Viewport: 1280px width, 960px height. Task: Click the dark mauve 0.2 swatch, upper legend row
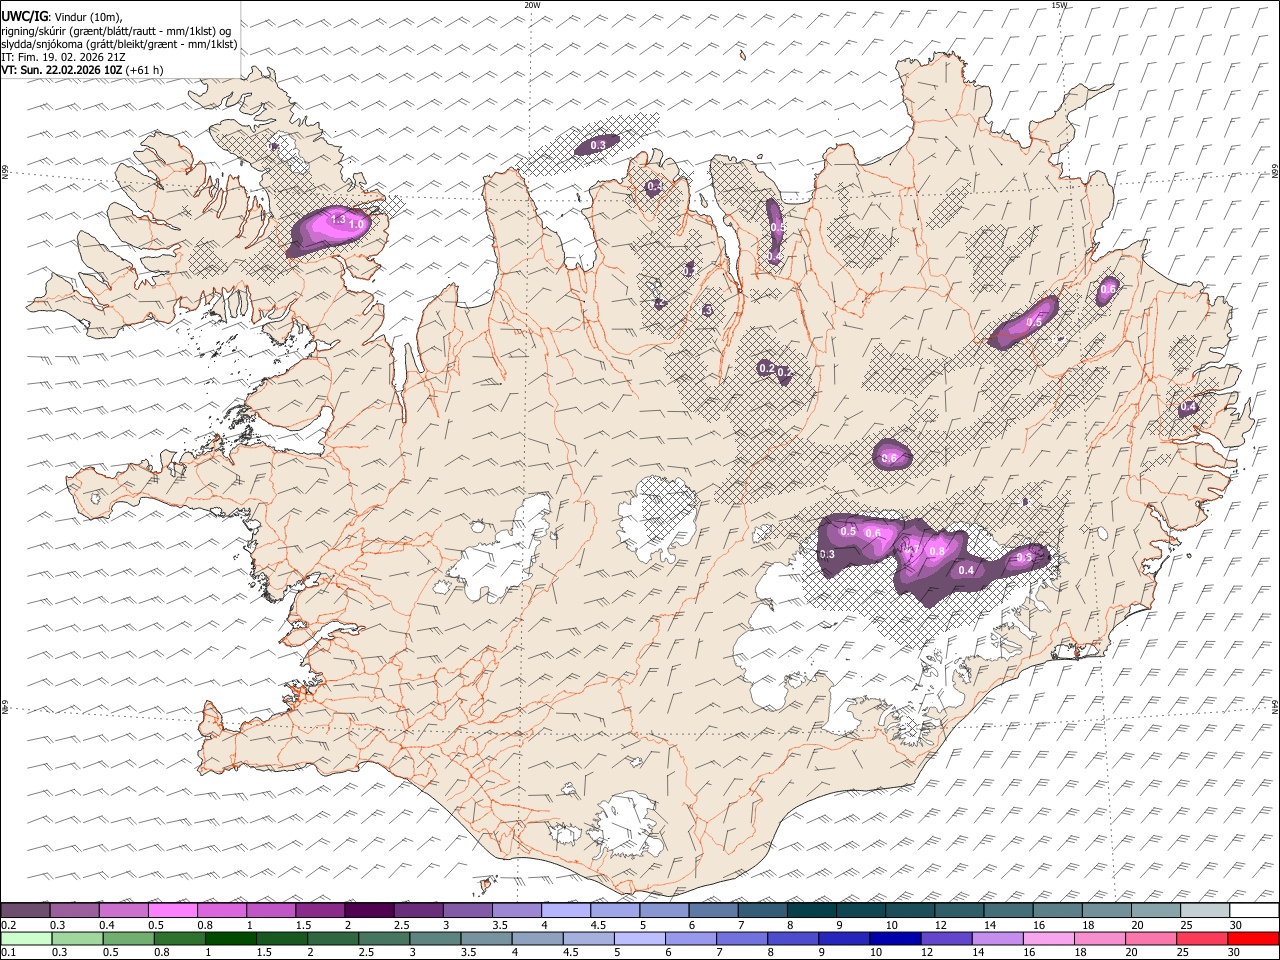[x=25, y=911]
